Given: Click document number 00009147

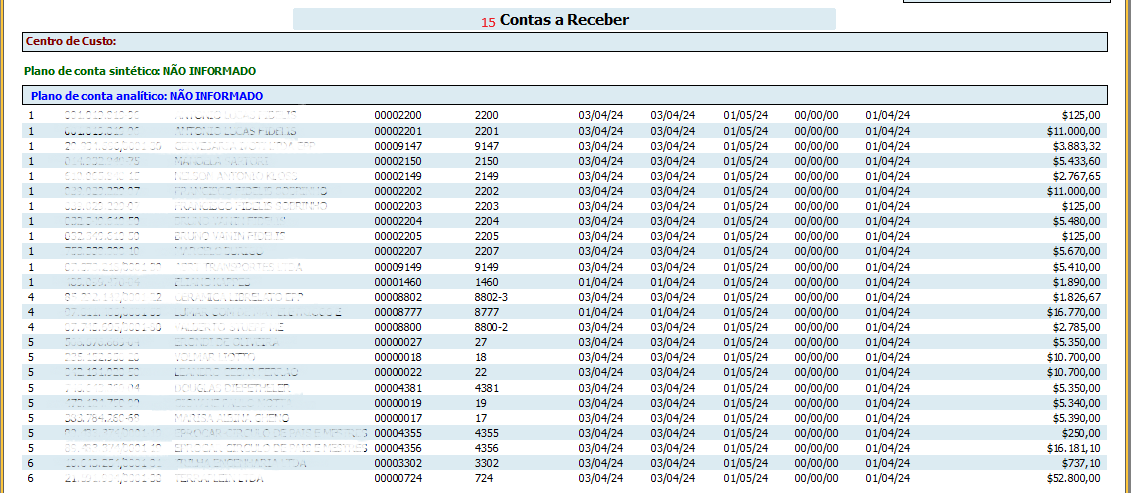Looking at the screenshot, I should pos(397,146).
